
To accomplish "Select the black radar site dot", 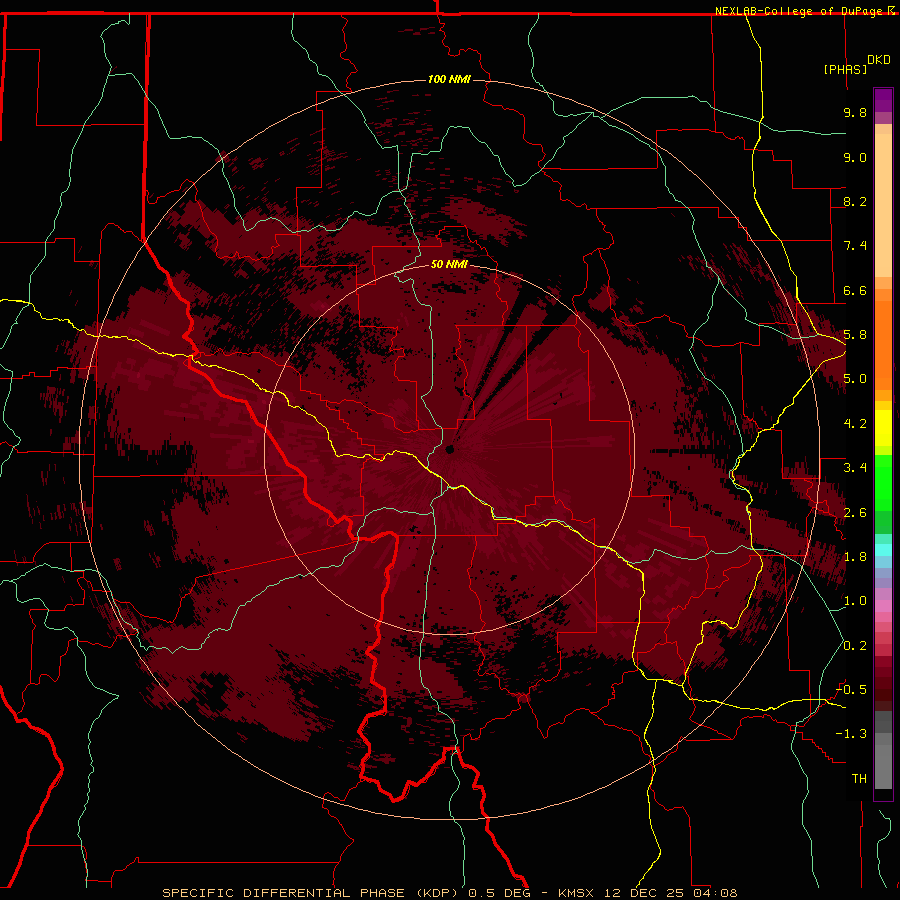I will 450,449.
